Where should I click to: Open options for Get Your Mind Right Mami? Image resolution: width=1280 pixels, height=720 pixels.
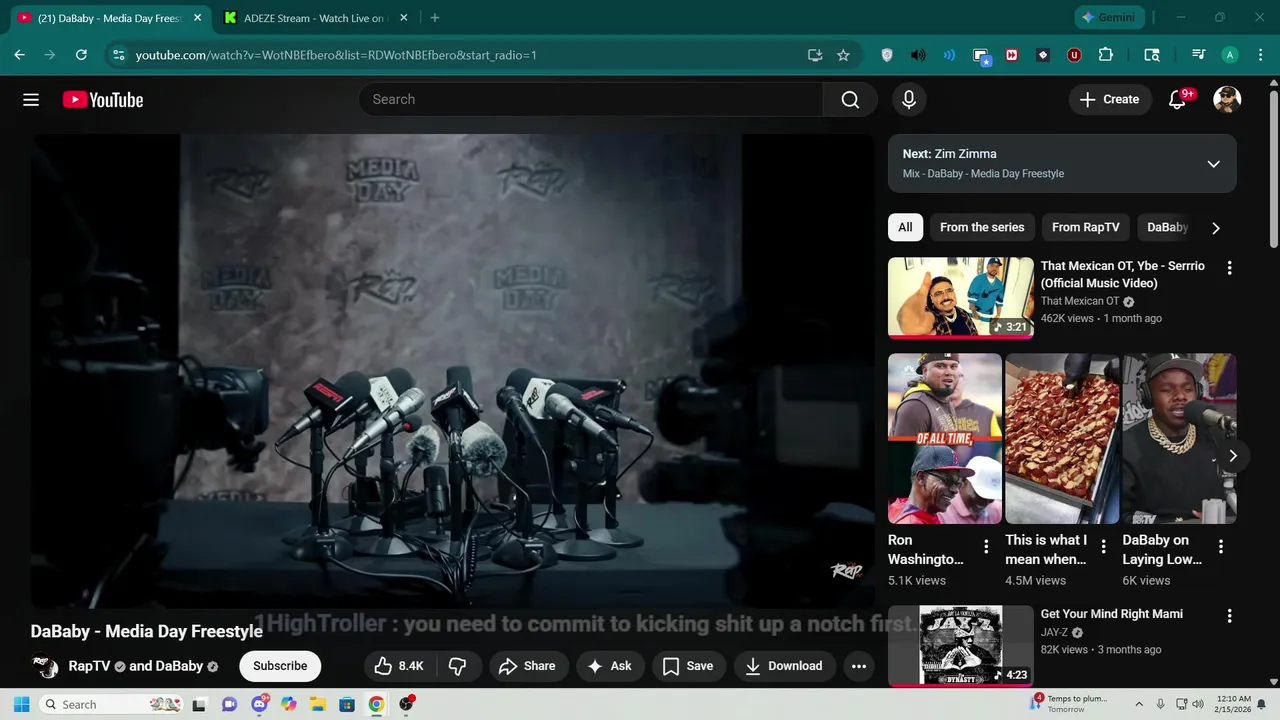(x=1229, y=616)
